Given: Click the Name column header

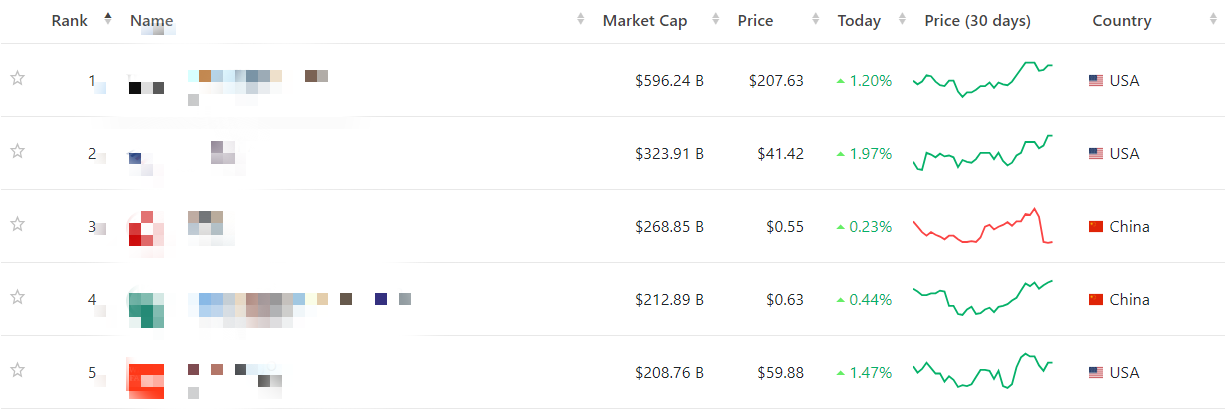Looking at the screenshot, I should point(152,21).
